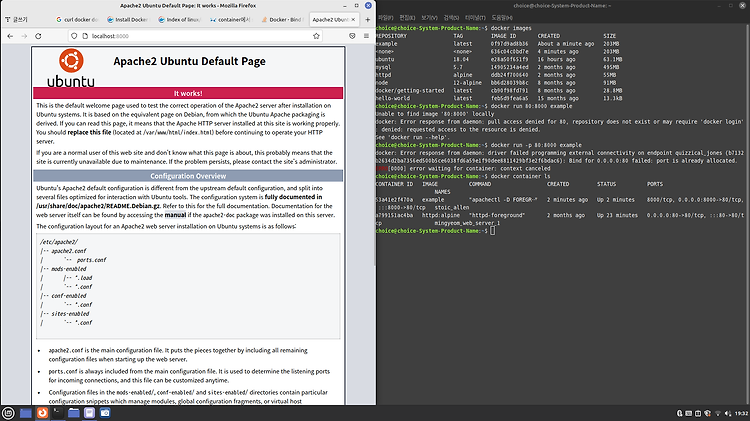Switch to the 'container에서' tab

coord(230,20)
